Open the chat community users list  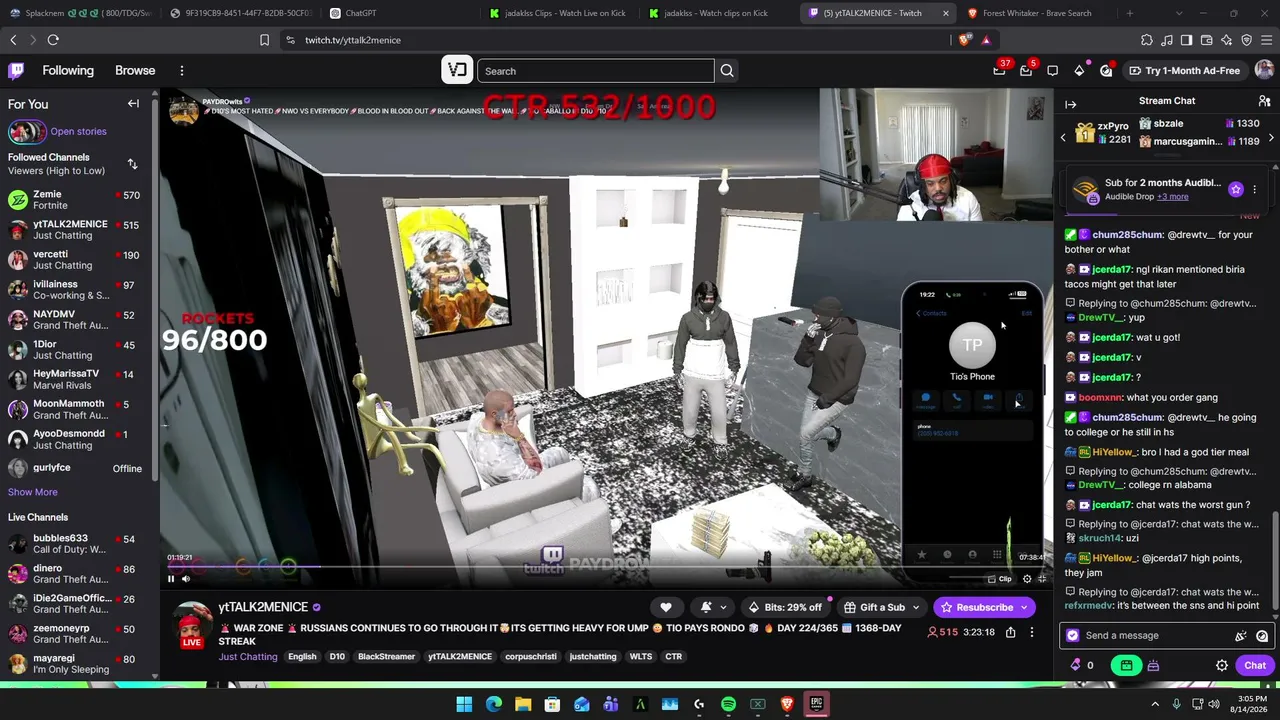[1264, 101]
